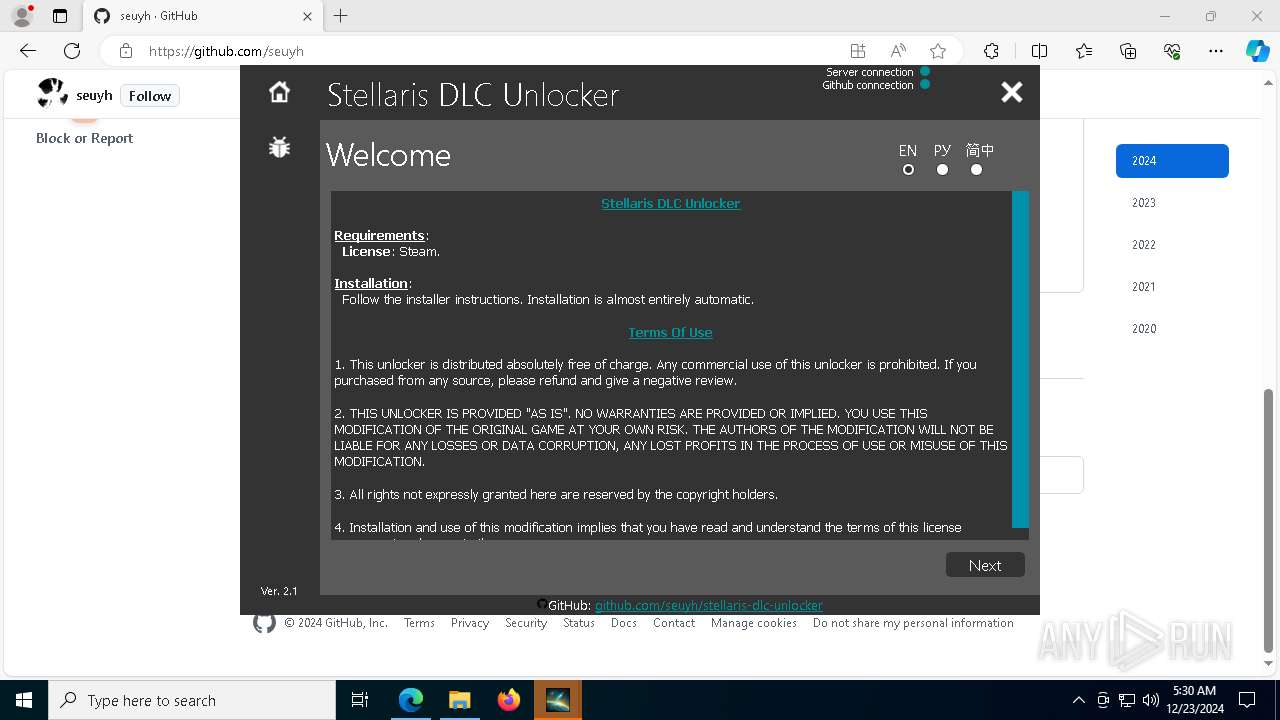
Task: Go back in Edge browser
Action: tap(28, 51)
